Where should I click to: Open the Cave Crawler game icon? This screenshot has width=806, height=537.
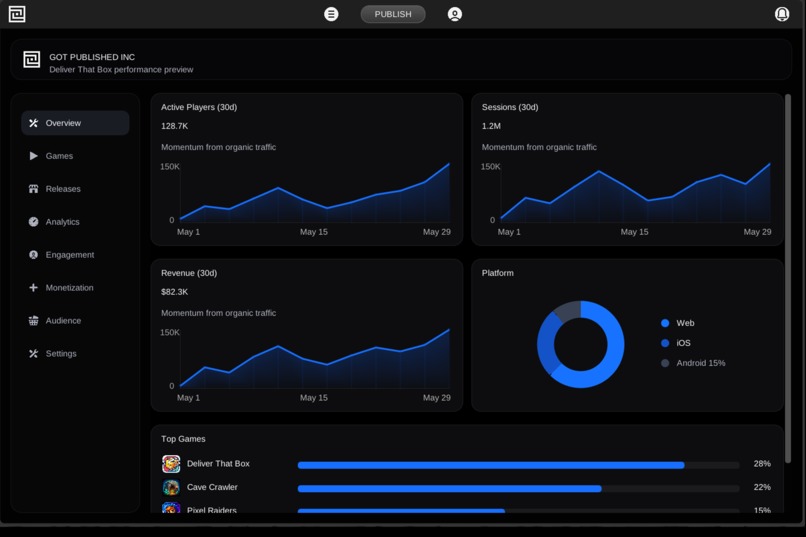171,487
